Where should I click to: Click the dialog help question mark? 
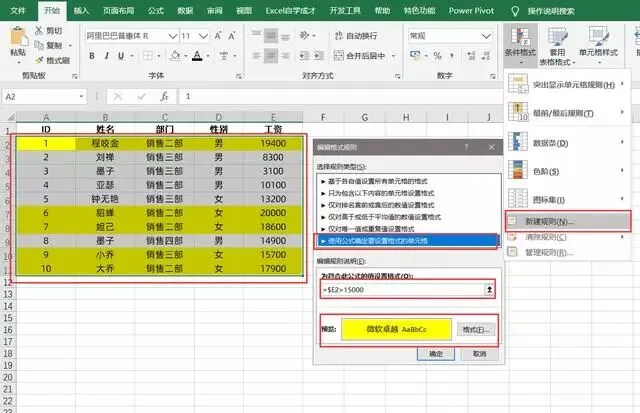[x=466, y=147]
